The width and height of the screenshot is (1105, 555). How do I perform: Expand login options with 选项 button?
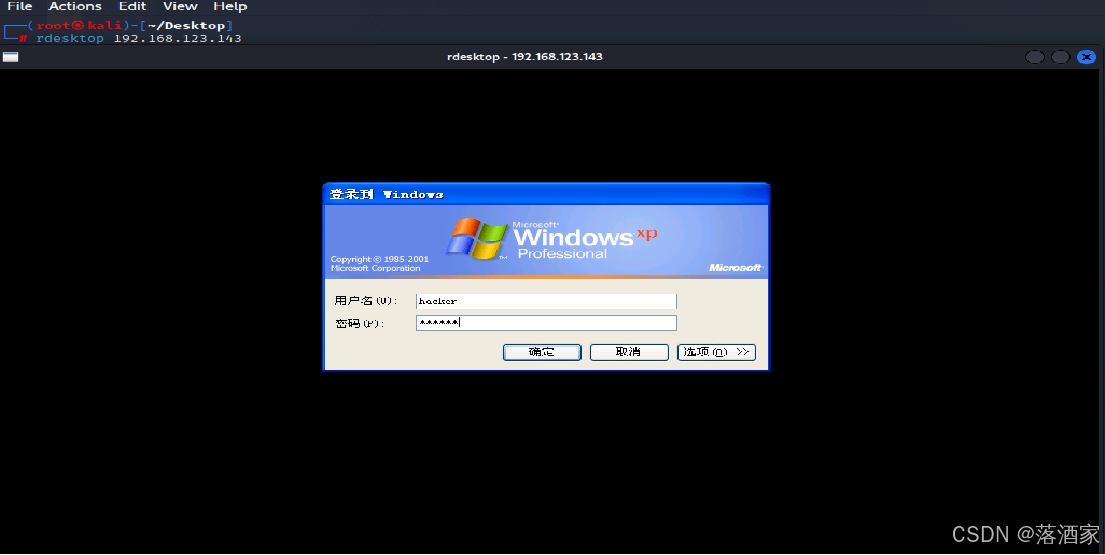click(x=716, y=352)
